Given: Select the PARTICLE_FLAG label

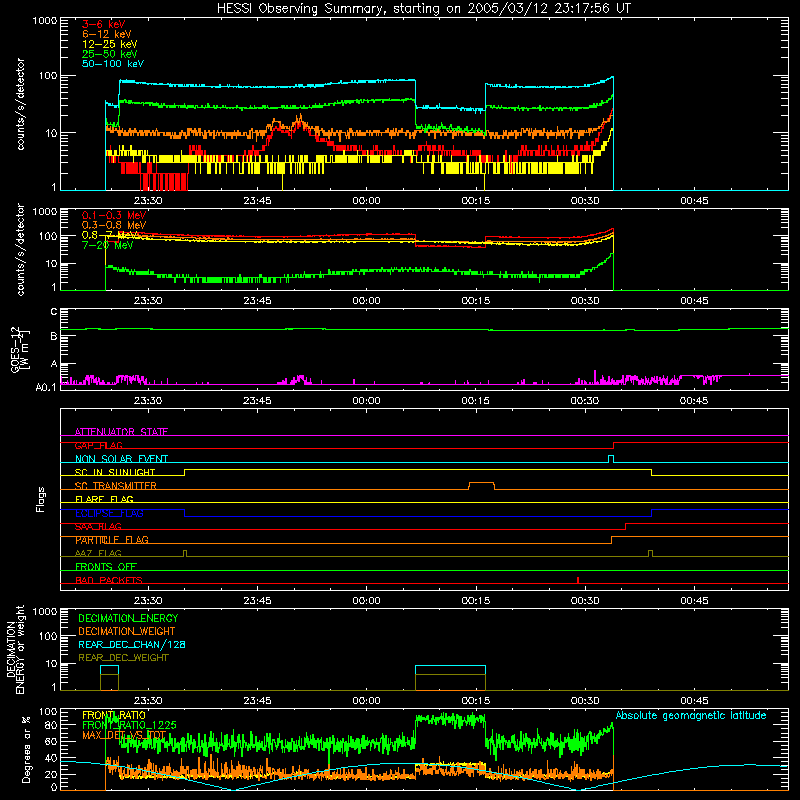Looking at the screenshot, I should pyautogui.click(x=112, y=540).
